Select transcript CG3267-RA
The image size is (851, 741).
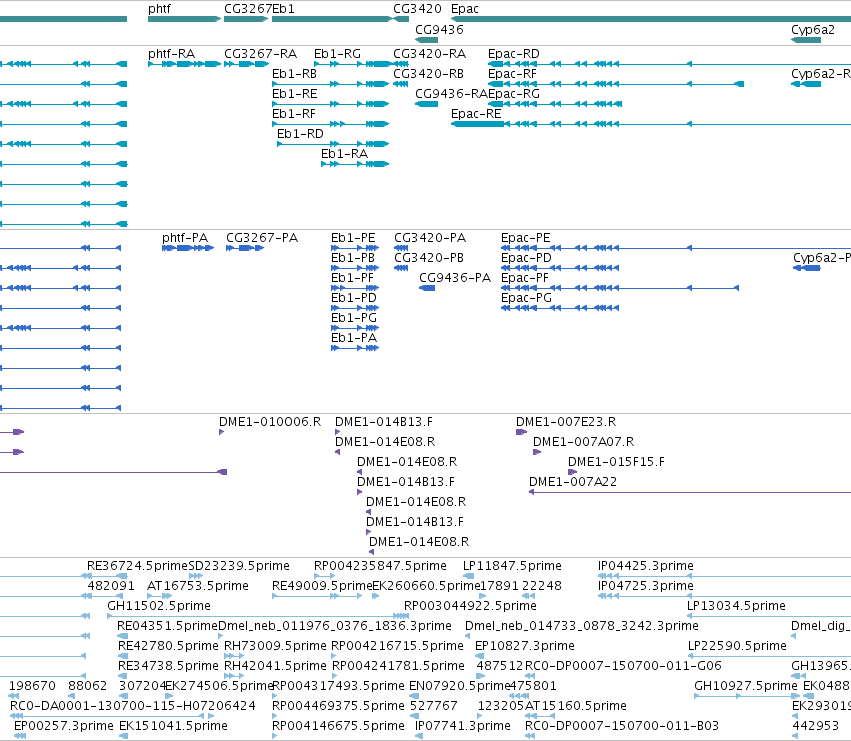pyautogui.click(x=246, y=64)
